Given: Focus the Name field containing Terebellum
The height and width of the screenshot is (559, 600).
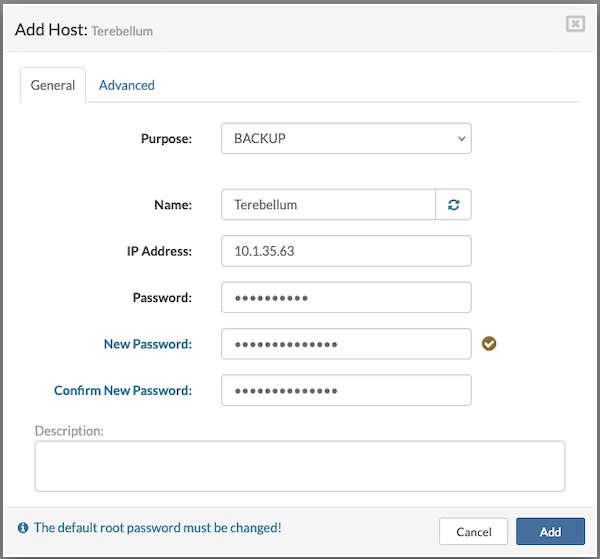Looking at the screenshot, I should tap(328, 205).
